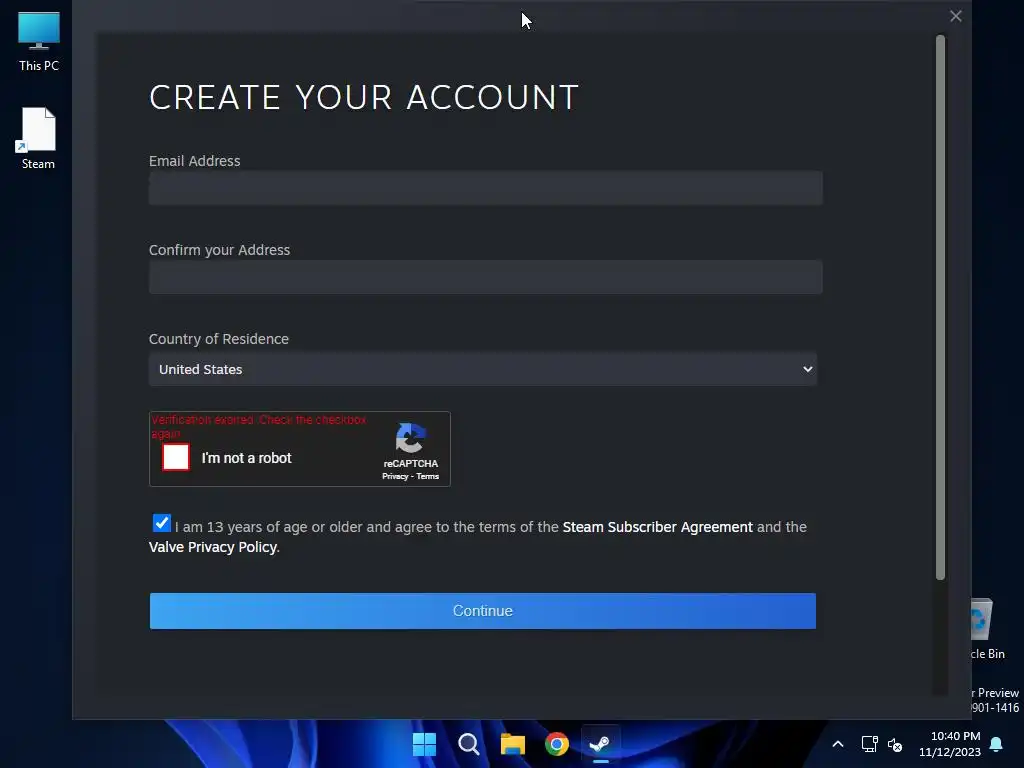Click the Windows Start button
Viewport: 1024px width, 768px height.
click(x=424, y=744)
